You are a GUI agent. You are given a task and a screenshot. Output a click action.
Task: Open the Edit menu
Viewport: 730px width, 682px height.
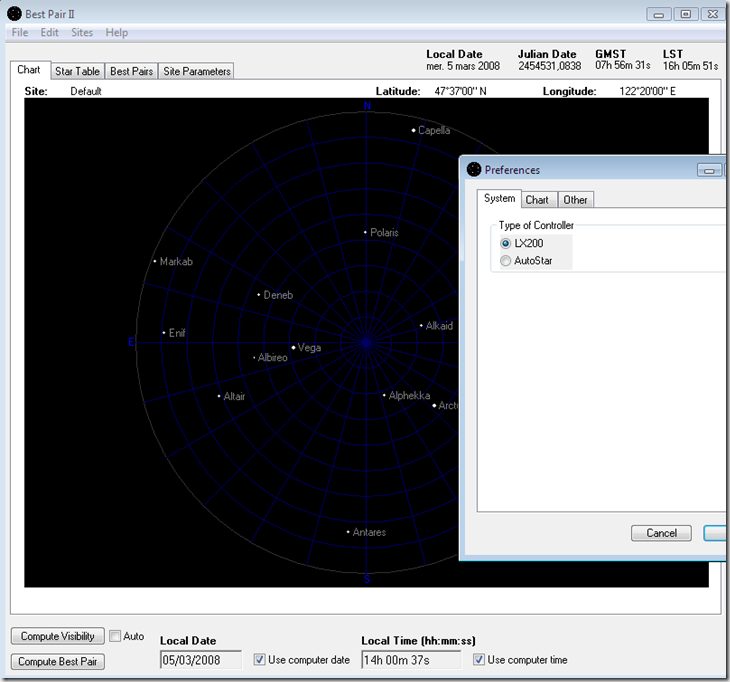point(49,32)
